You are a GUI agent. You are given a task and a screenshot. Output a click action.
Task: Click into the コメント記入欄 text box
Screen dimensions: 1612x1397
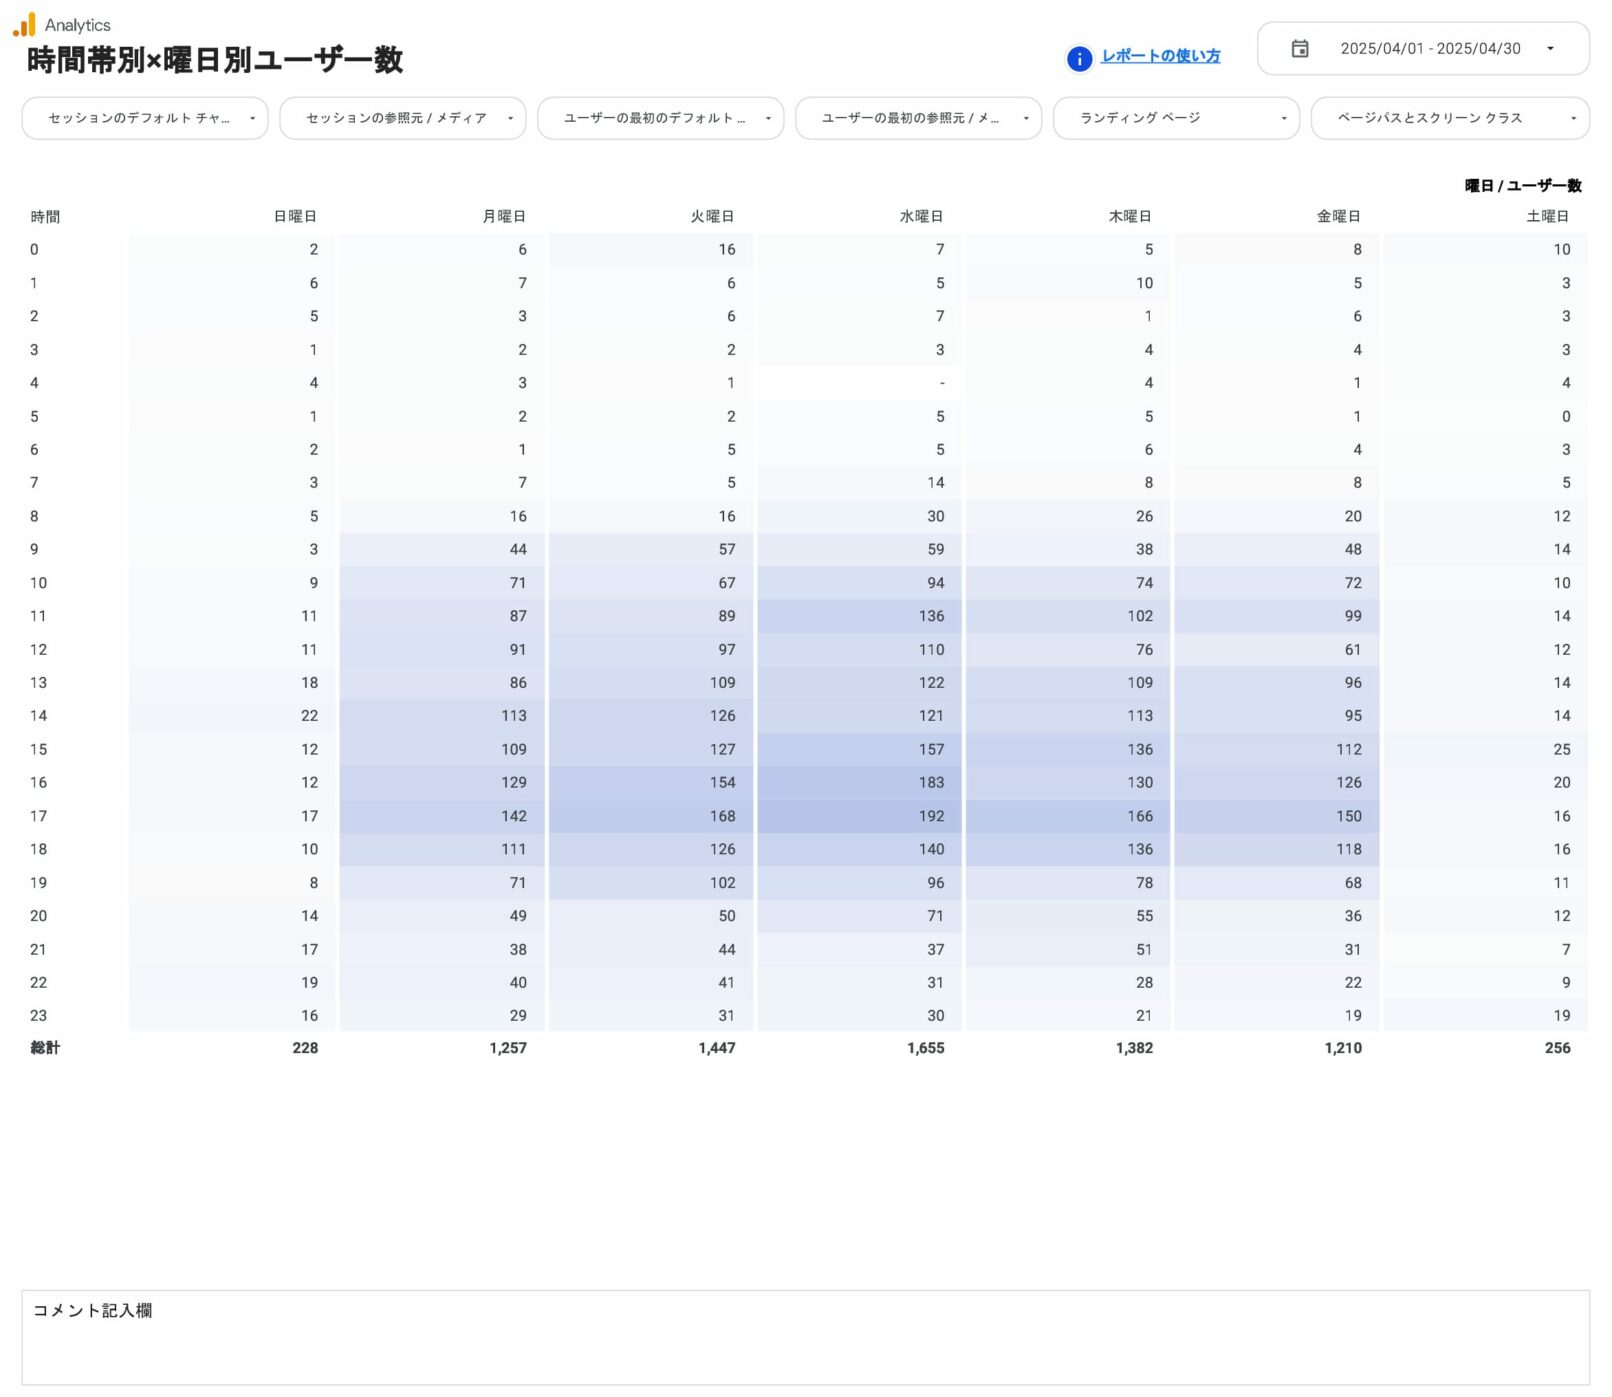(x=805, y=1345)
